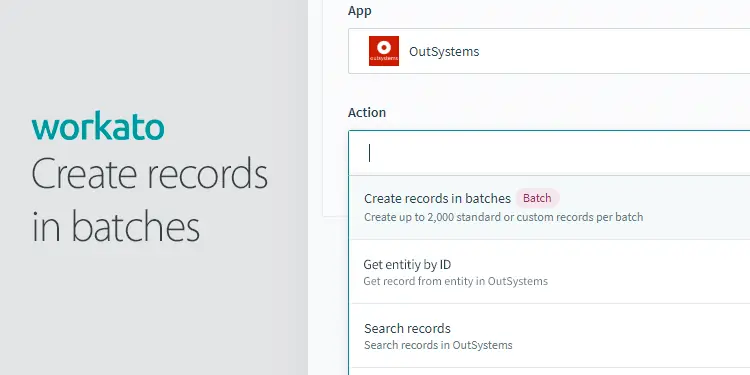This screenshot has width=750, height=375.
Task: Click the OutSystems app logo icon
Action: [384, 51]
